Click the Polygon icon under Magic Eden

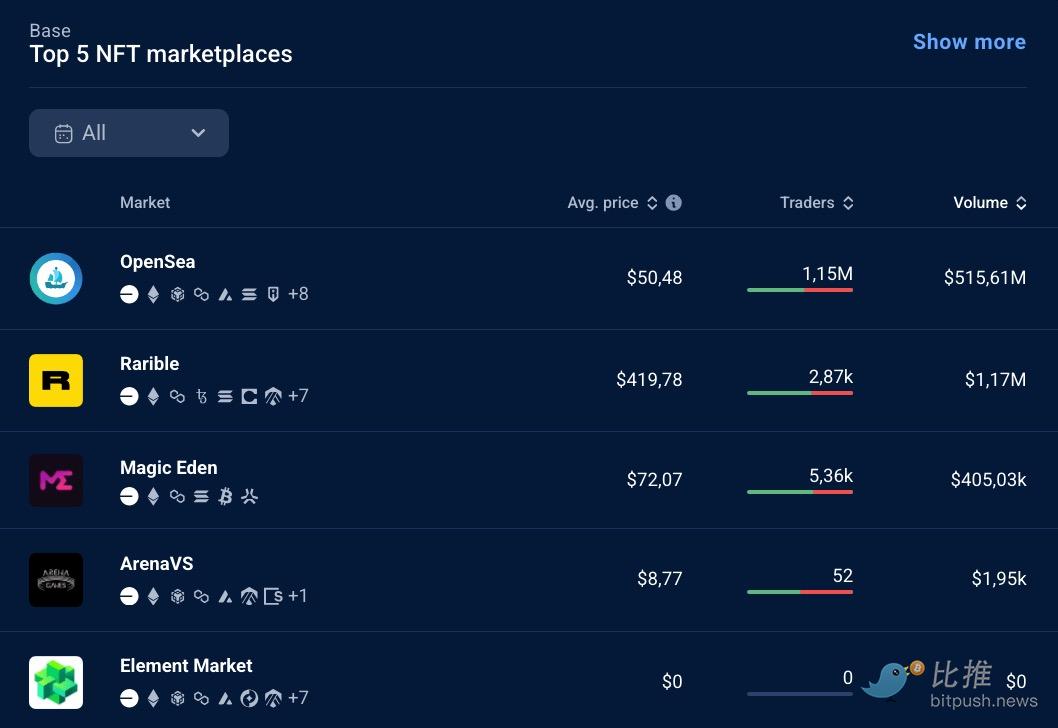pyautogui.click(x=177, y=497)
